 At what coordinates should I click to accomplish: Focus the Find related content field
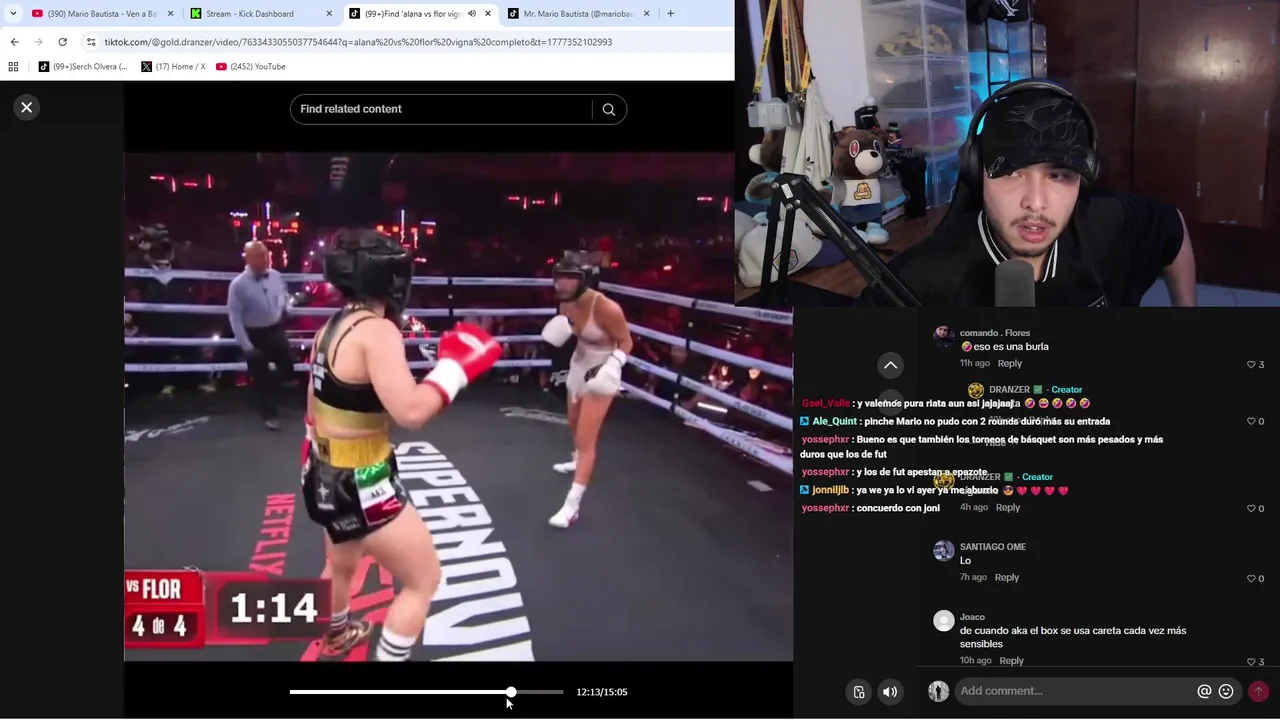(x=442, y=109)
